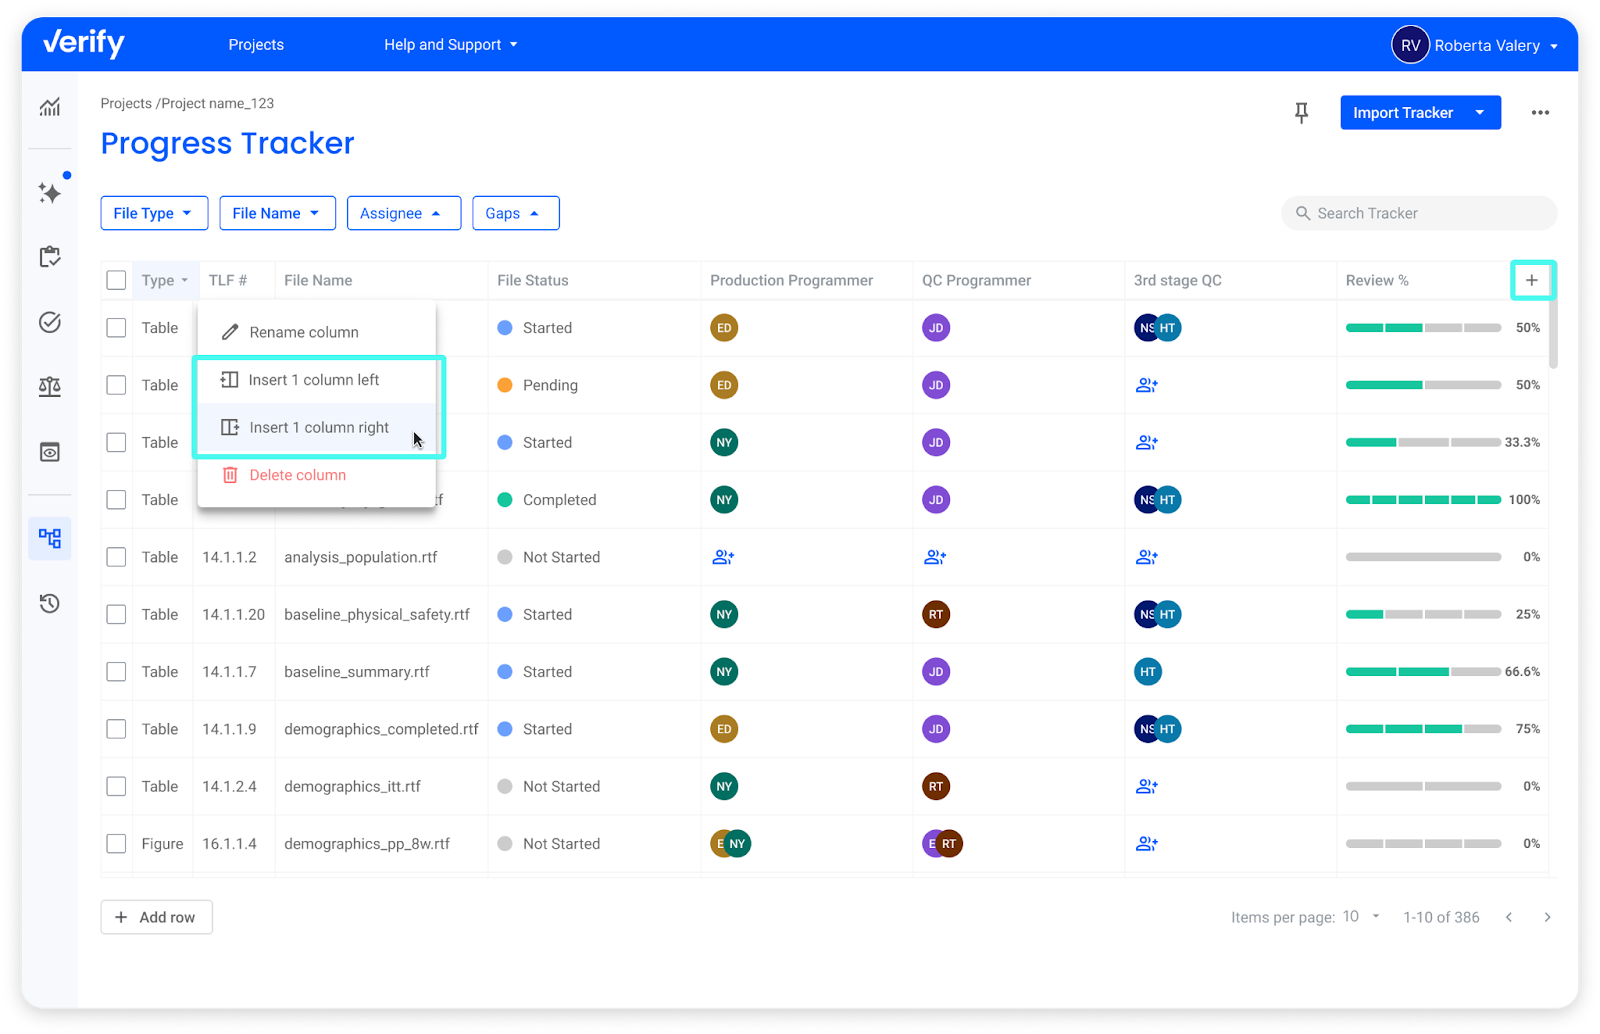Select Delete column in the context menu
1600x1034 pixels.
click(x=297, y=475)
